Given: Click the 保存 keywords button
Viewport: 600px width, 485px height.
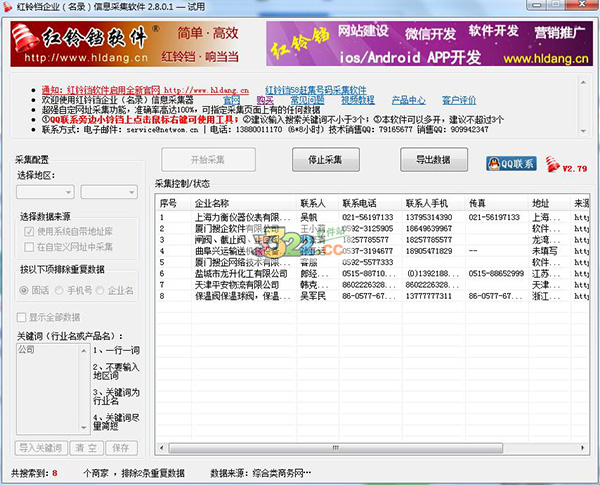Looking at the screenshot, I should click(x=121, y=448).
